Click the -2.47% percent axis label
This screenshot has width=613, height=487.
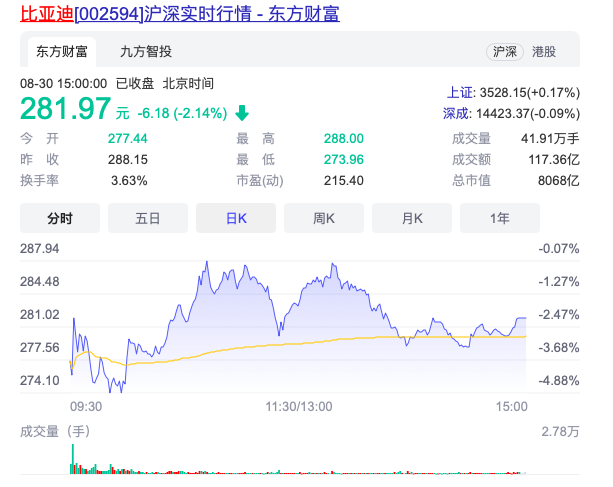coord(559,315)
